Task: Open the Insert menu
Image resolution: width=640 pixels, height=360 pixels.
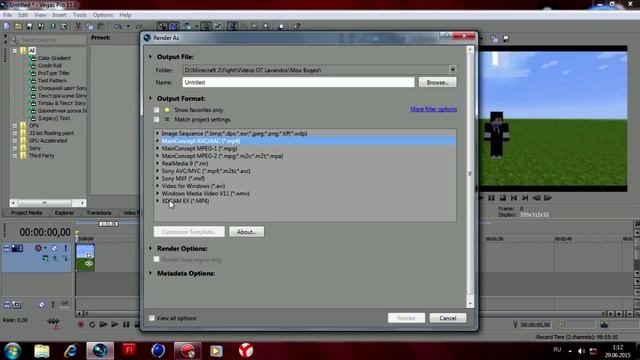Action: (59, 15)
